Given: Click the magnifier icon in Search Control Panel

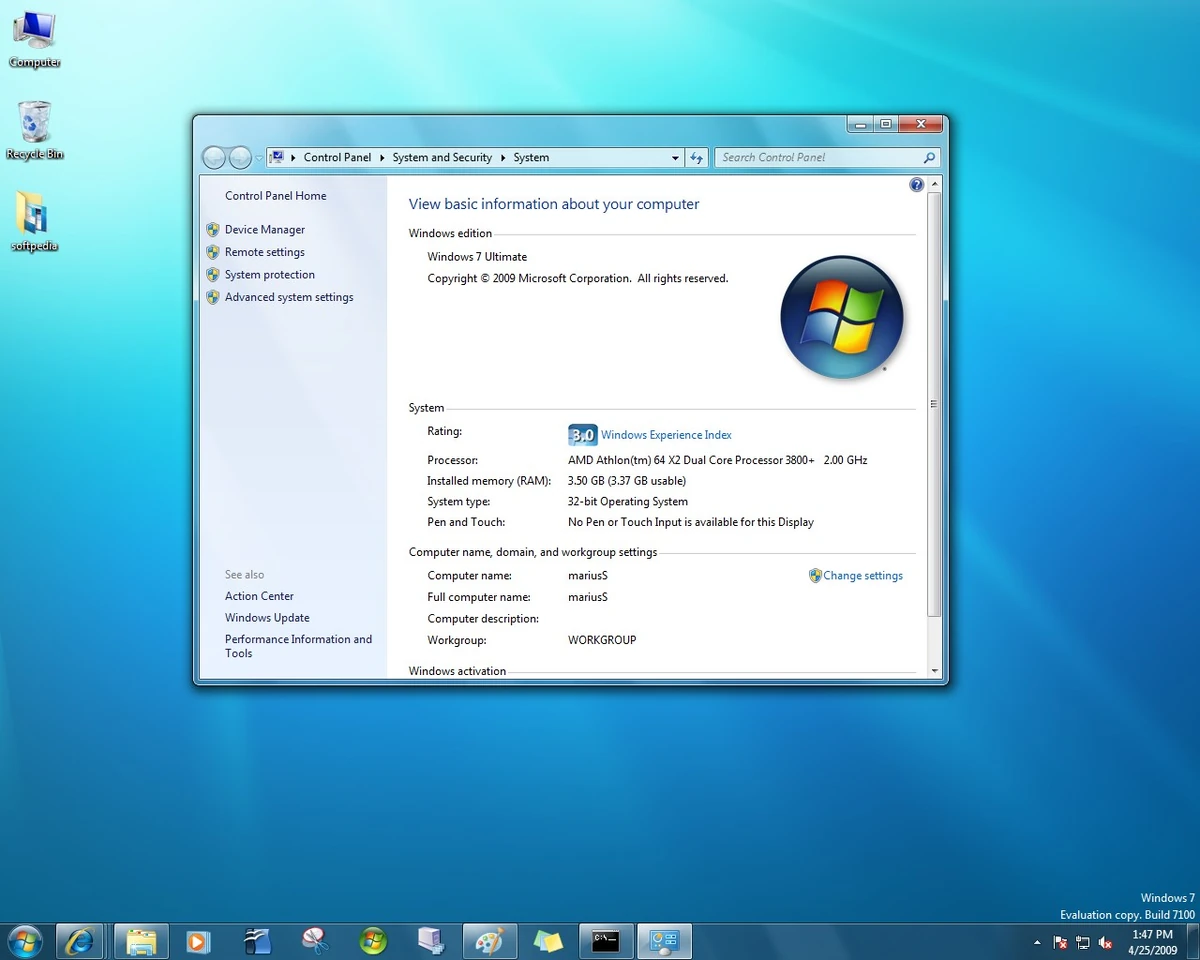Looking at the screenshot, I should (x=929, y=157).
